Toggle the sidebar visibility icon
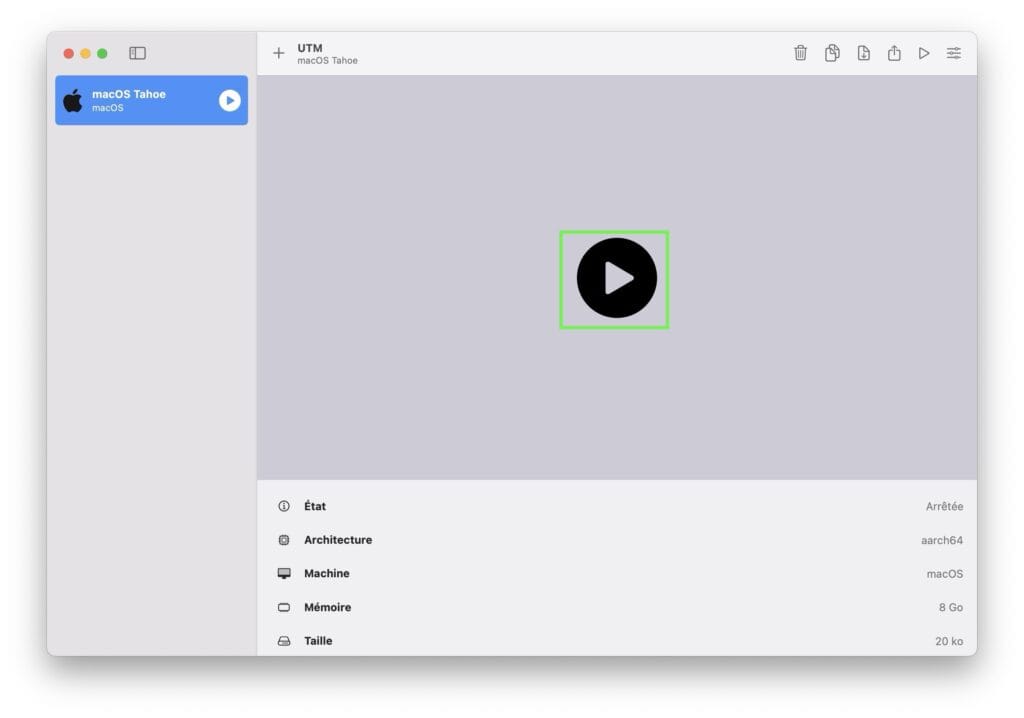1024x718 pixels. point(137,54)
